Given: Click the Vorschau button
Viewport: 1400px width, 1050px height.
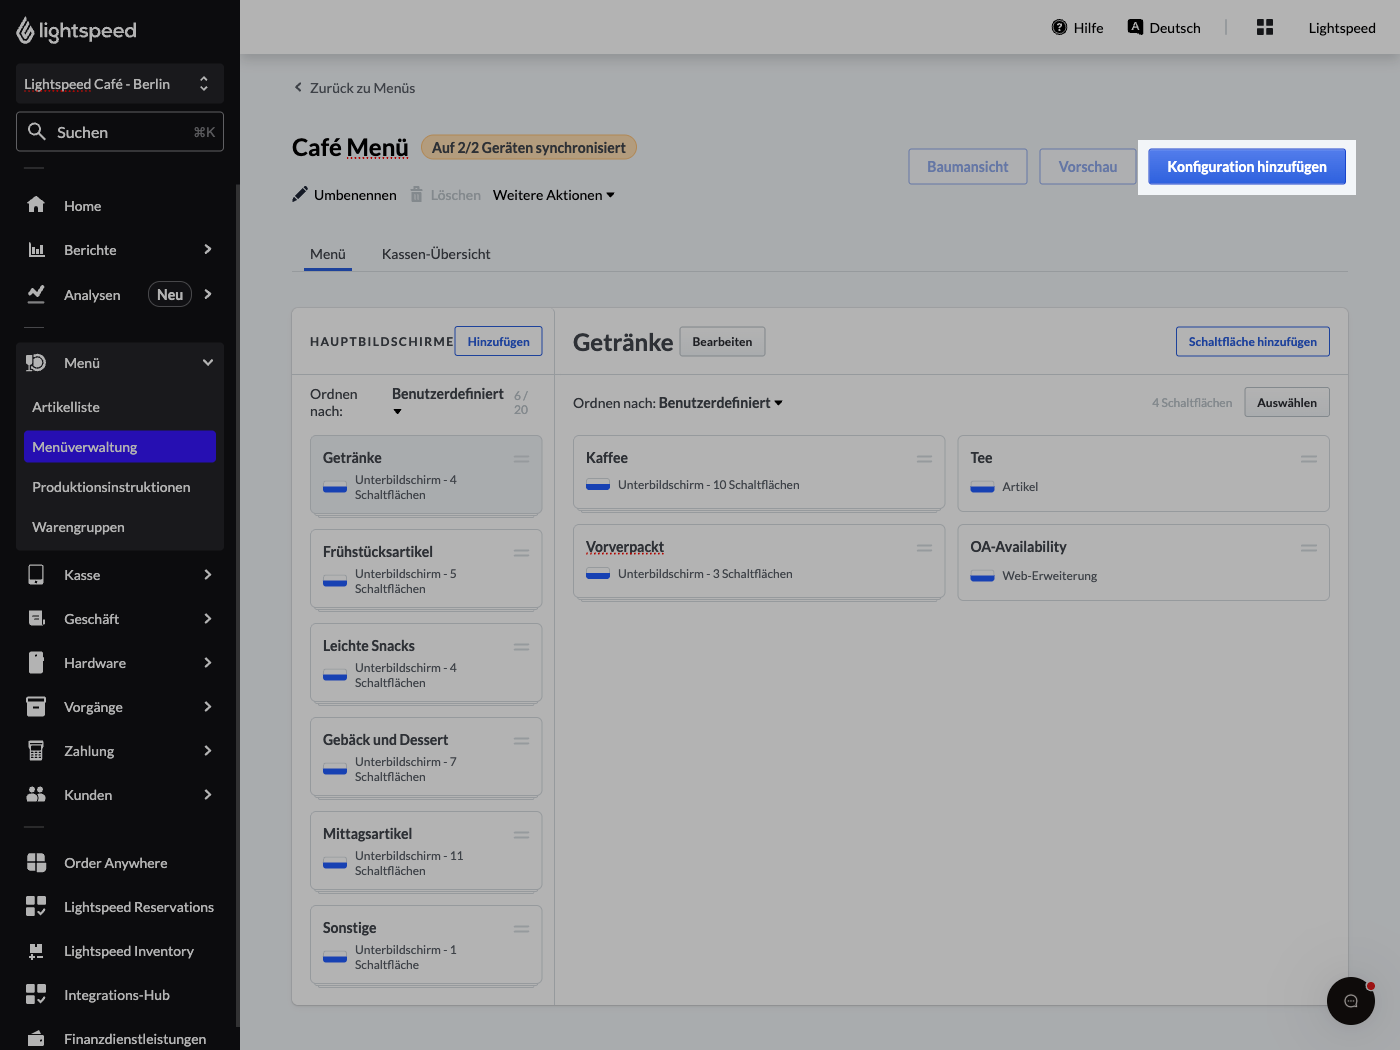Looking at the screenshot, I should (x=1088, y=166).
